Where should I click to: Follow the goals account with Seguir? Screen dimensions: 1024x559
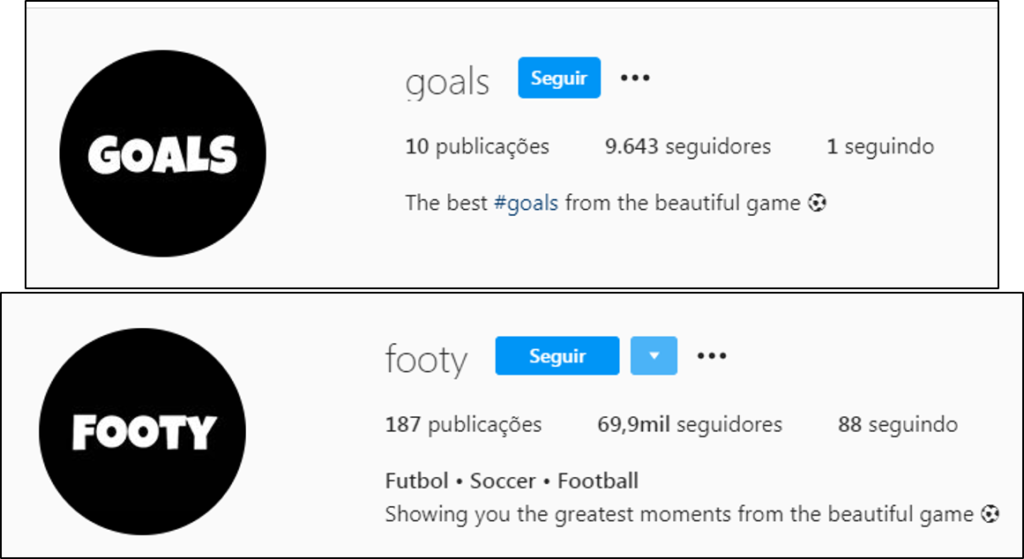[559, 78]
